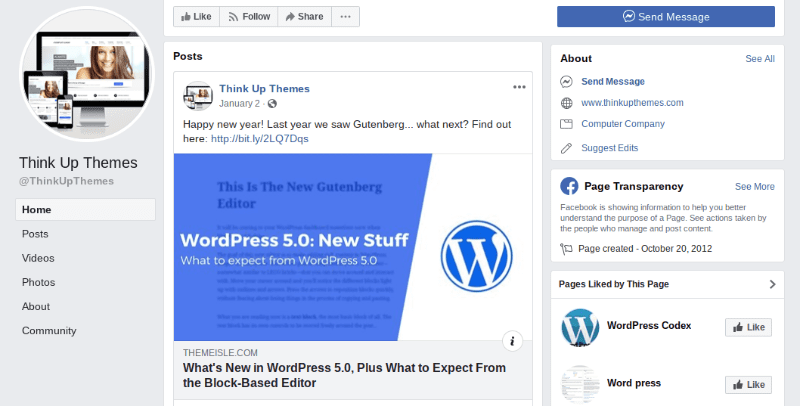Image resolution: width=800 pixels, height=406 pixels.
Task: Click See All in the About panel
Action: pos(760,59)
